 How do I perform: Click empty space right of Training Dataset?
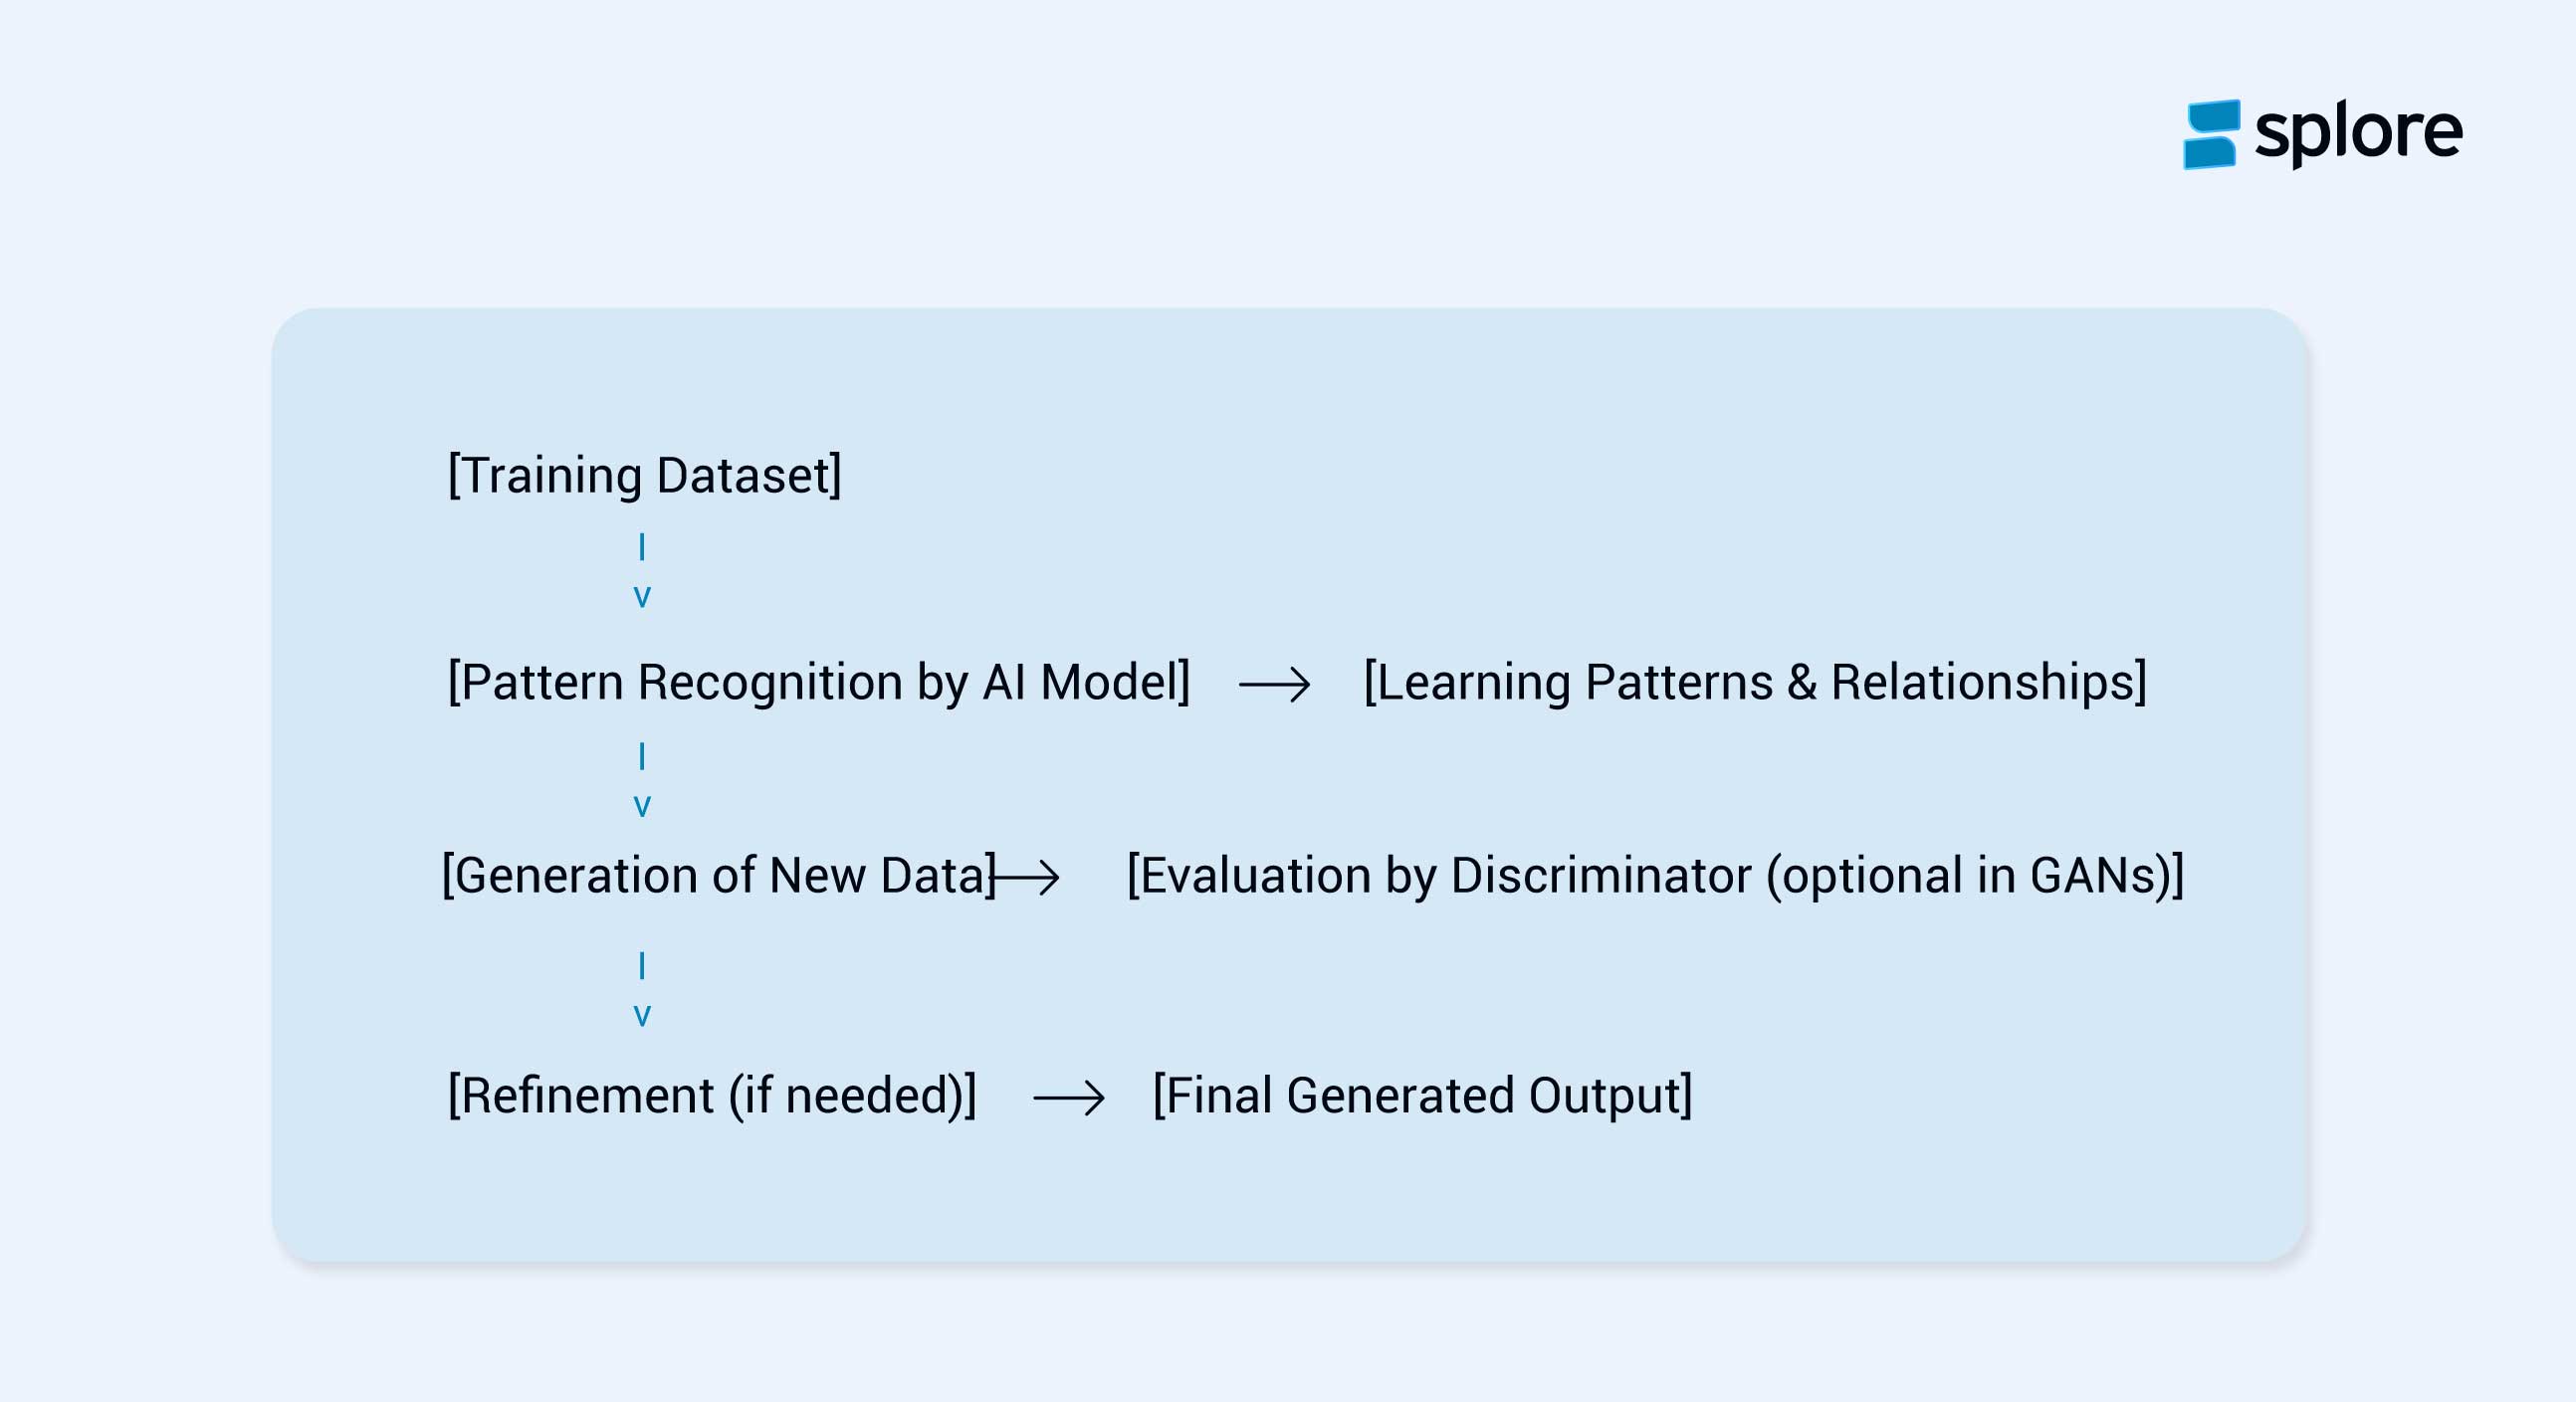[x=1400, y=475]
